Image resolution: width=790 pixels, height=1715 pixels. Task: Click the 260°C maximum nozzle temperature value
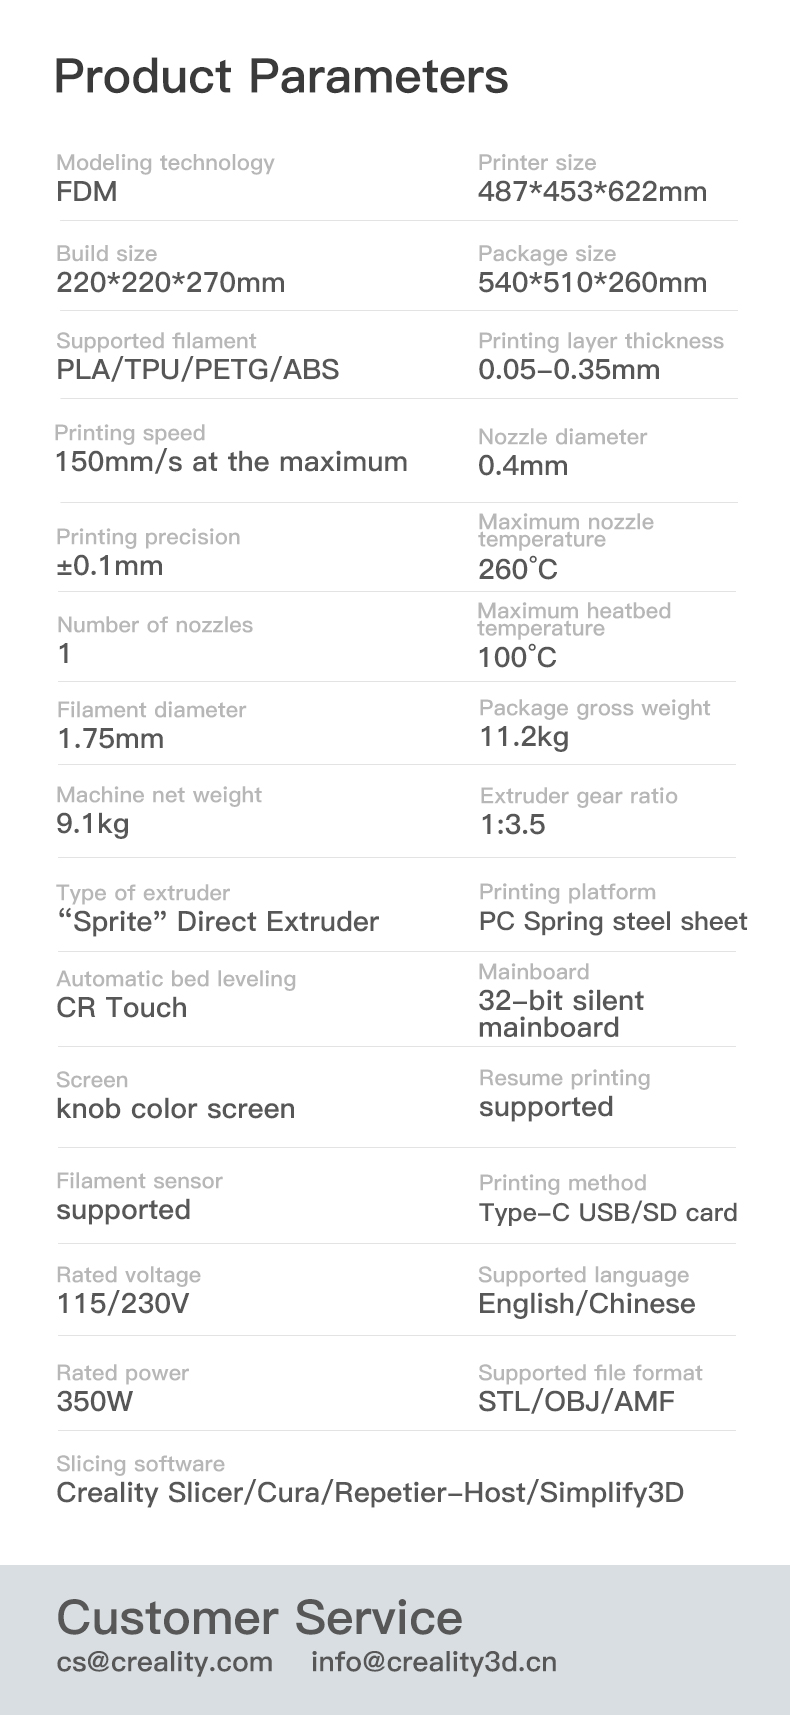pos(518,570)
